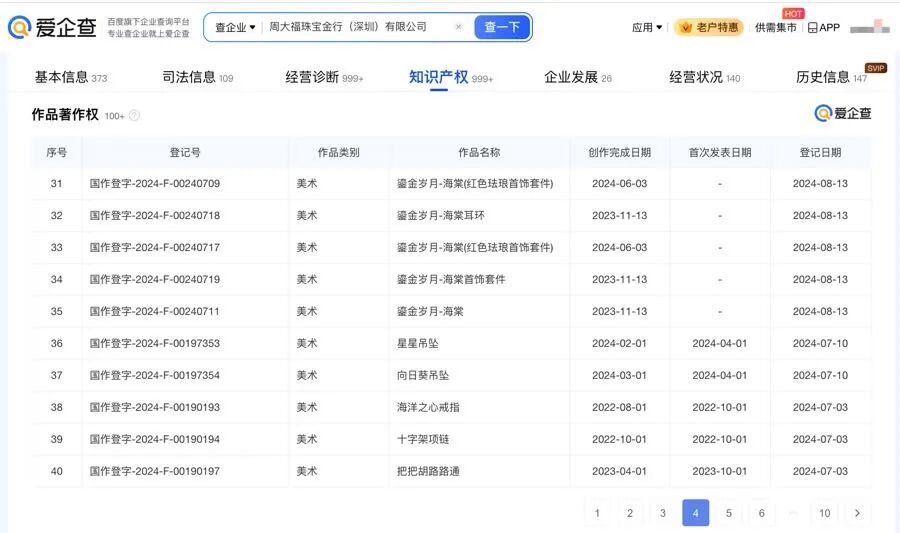The image size is (900, 533).
Task: Click the pagination ellipsis to jump pages
Action: [793, 513]
